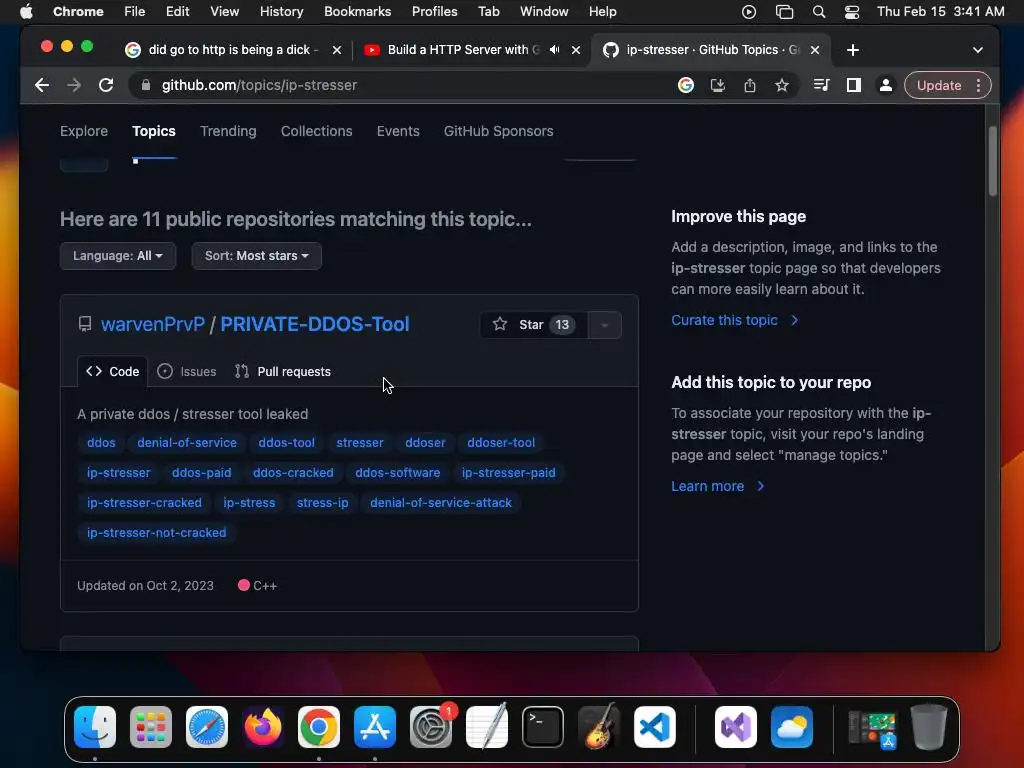This screenshot has width=1024, height=768.
Task: Open the Bookmarks menu in menu bar
Action: 357,12
